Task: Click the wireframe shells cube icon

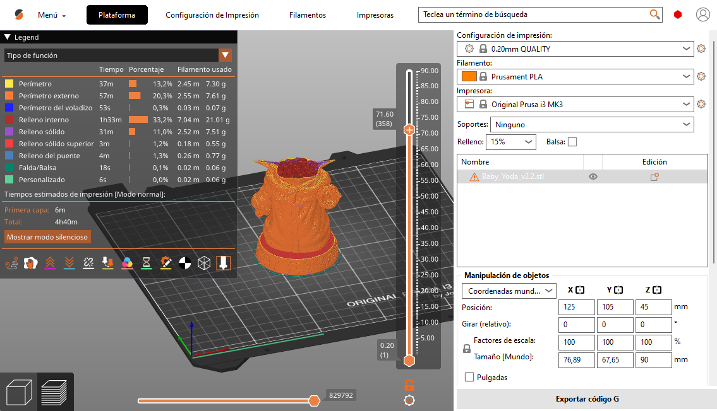Action: tap(203, 263)
